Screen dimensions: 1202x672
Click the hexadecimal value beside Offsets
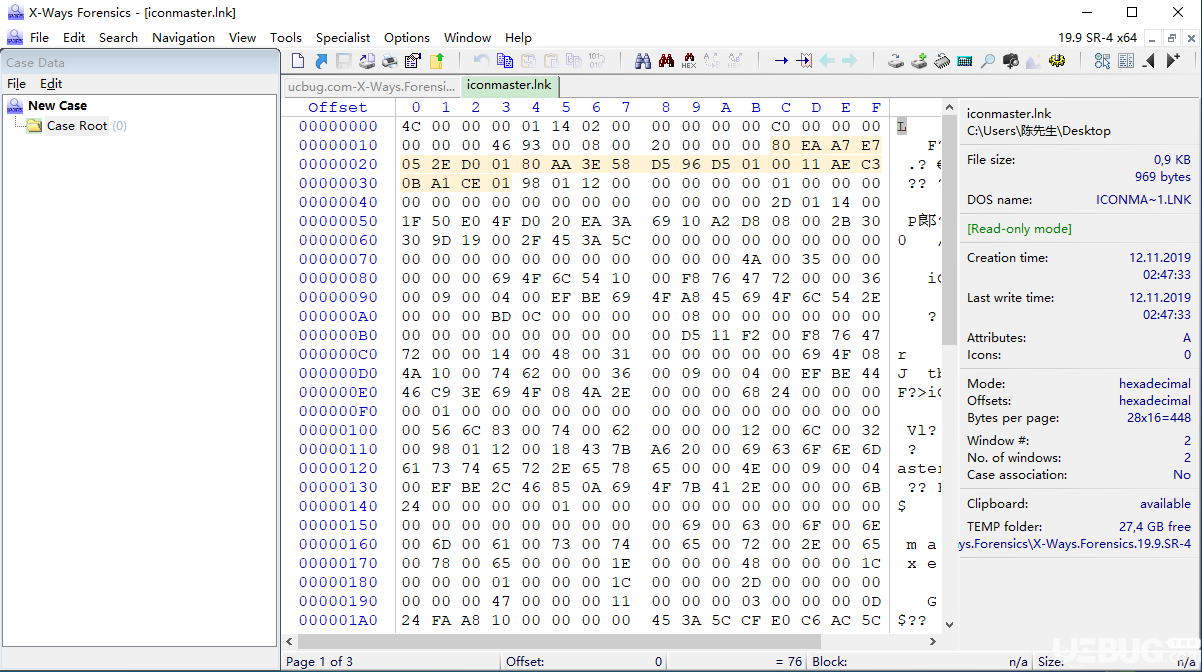(1154, 400)
